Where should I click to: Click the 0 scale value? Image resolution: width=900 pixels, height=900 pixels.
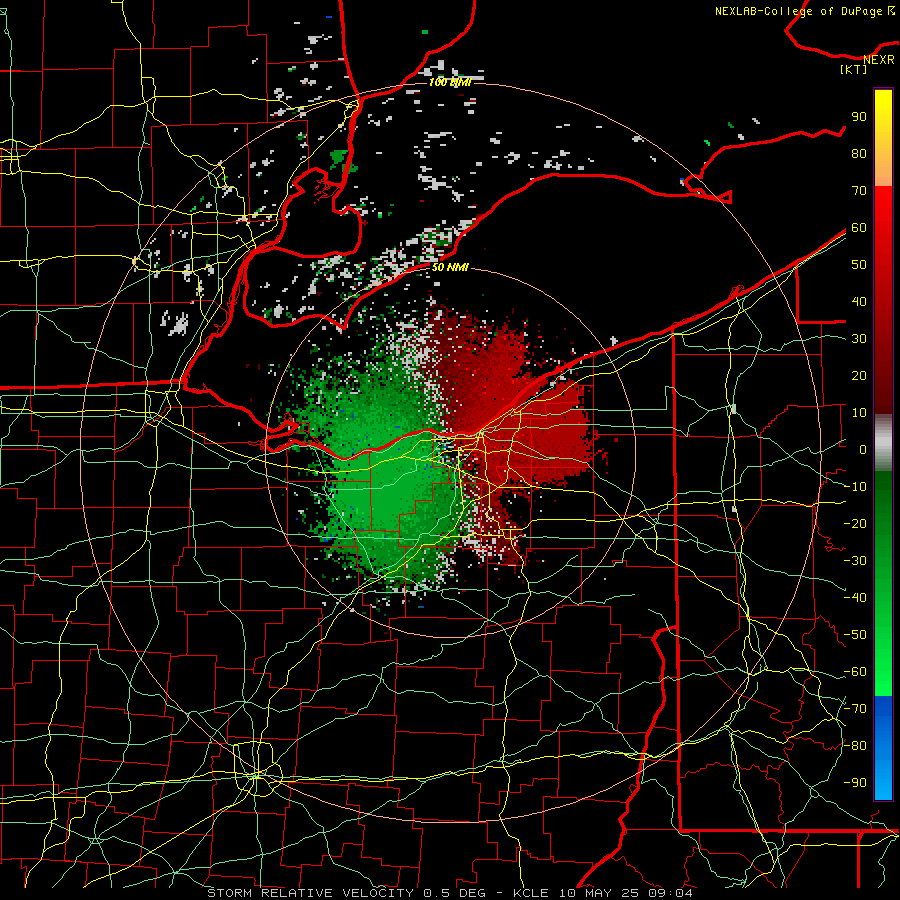pyautogui.click(x=863, y=449)
